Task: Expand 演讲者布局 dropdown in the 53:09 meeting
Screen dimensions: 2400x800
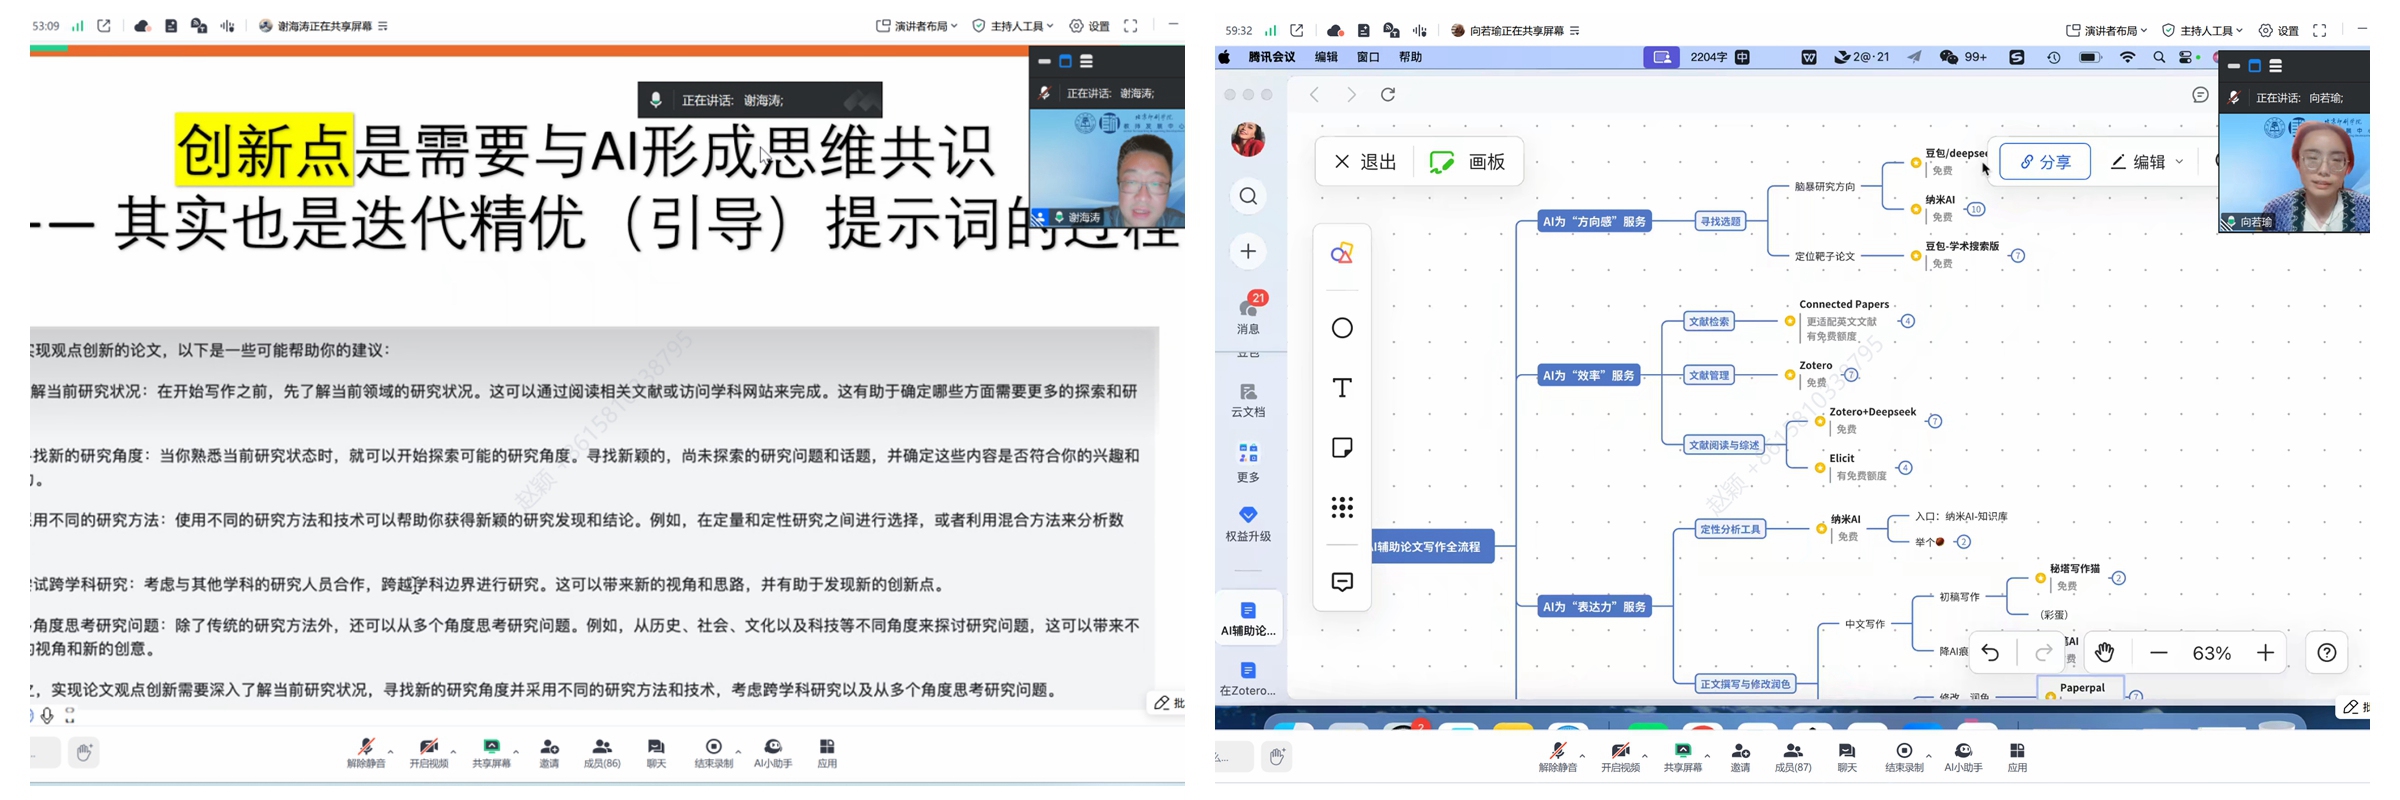Action: pyautogui.click(x=917, y=26)
